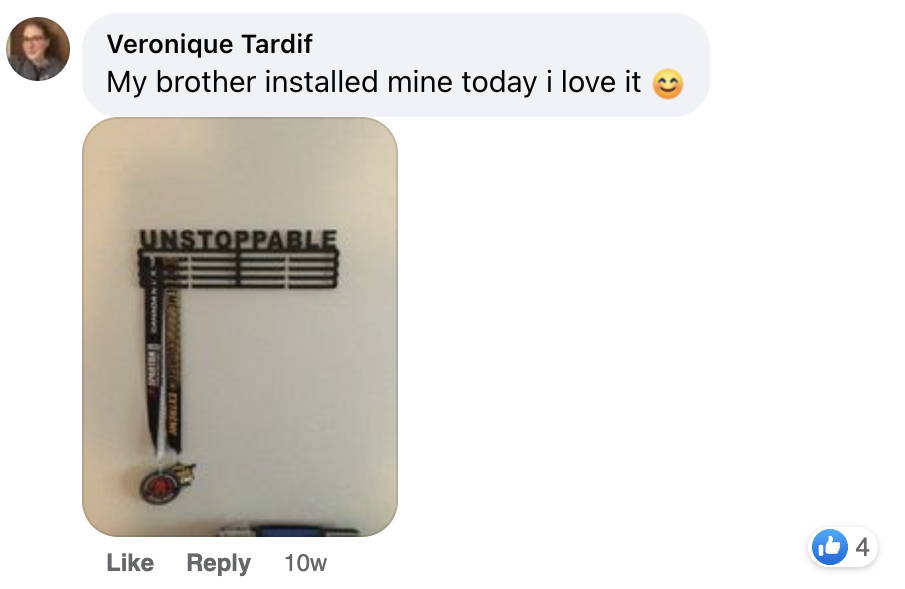Visit Veronique Tardif's profile via name
This screenshot has width=905, height=589.
[210, 44]
